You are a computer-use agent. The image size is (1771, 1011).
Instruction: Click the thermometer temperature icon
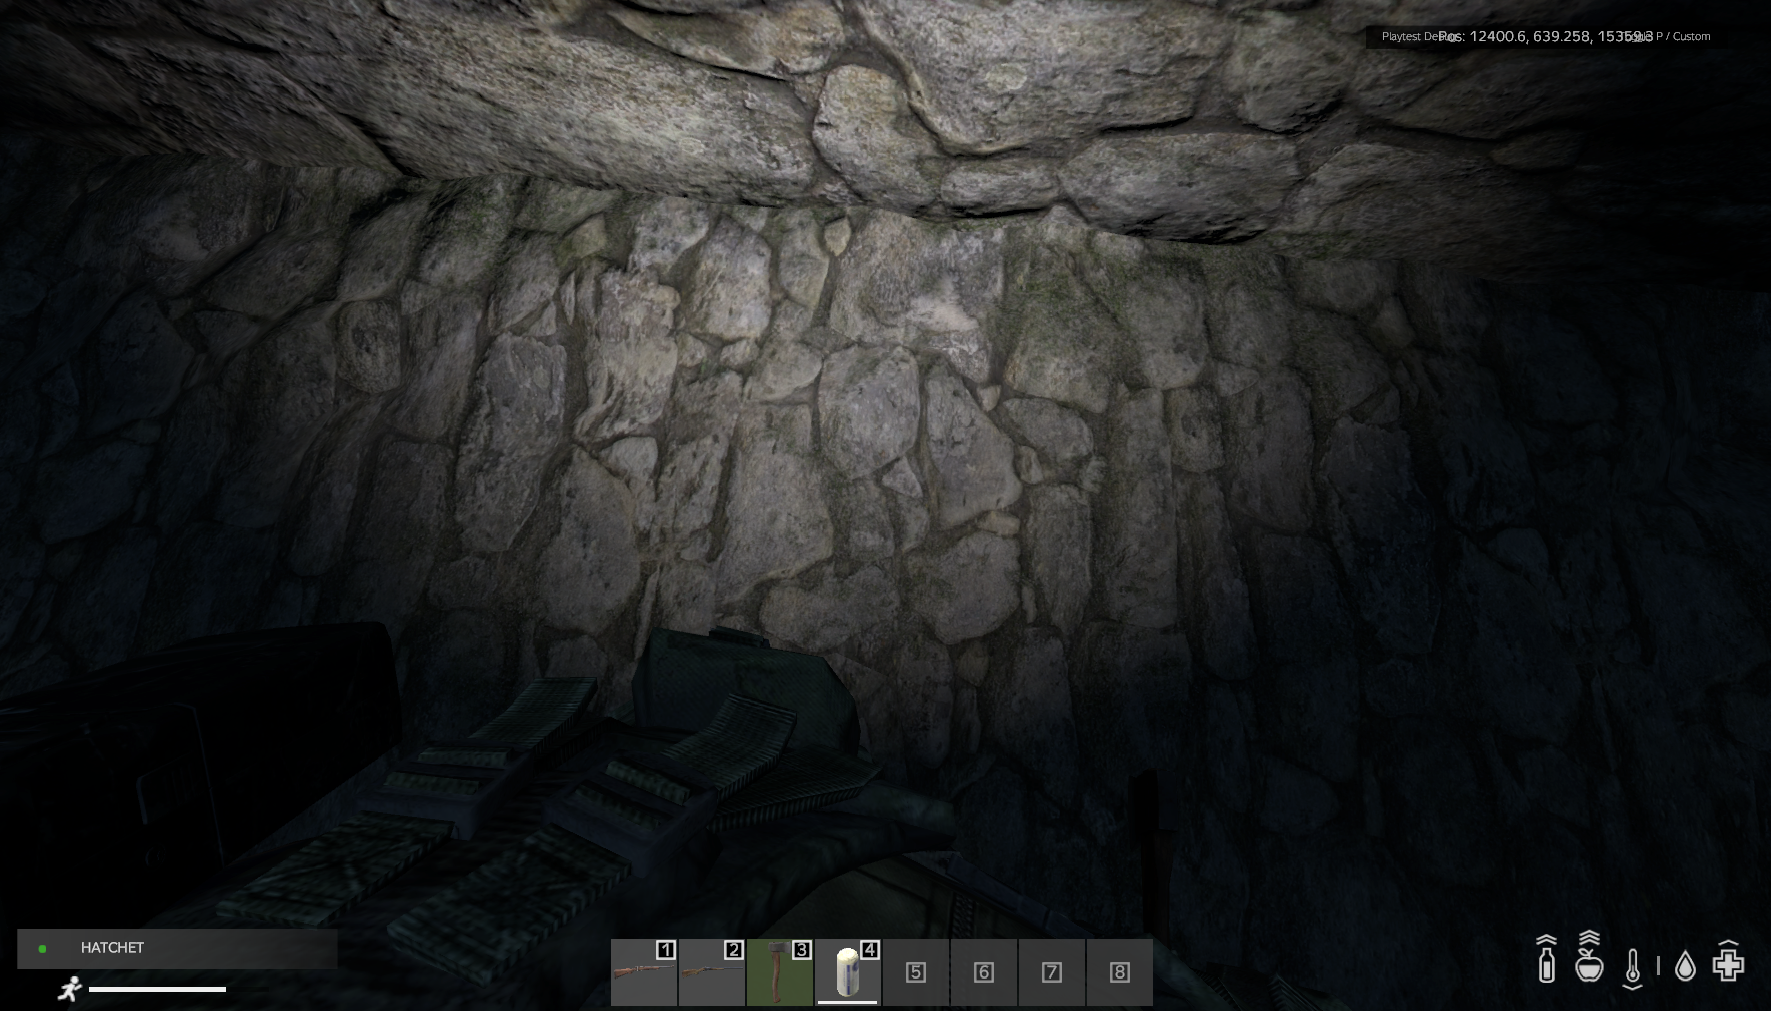(1633, 966)
